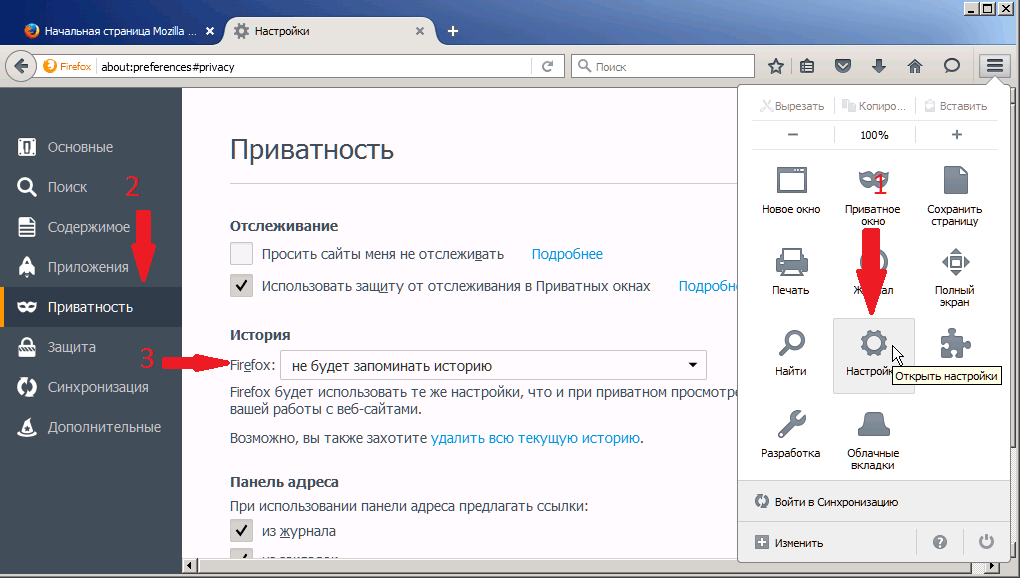Switch to 'Начальная страница Mozilla' tab
Screen dimensions: 1020x578
tap(113, 31)
